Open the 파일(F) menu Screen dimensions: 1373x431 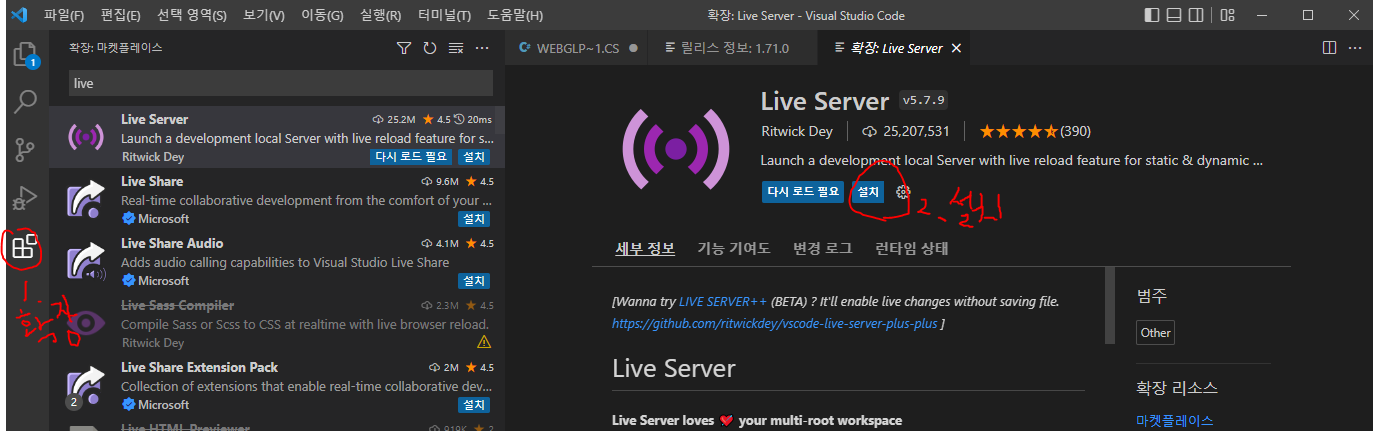[x=64, y=15]
